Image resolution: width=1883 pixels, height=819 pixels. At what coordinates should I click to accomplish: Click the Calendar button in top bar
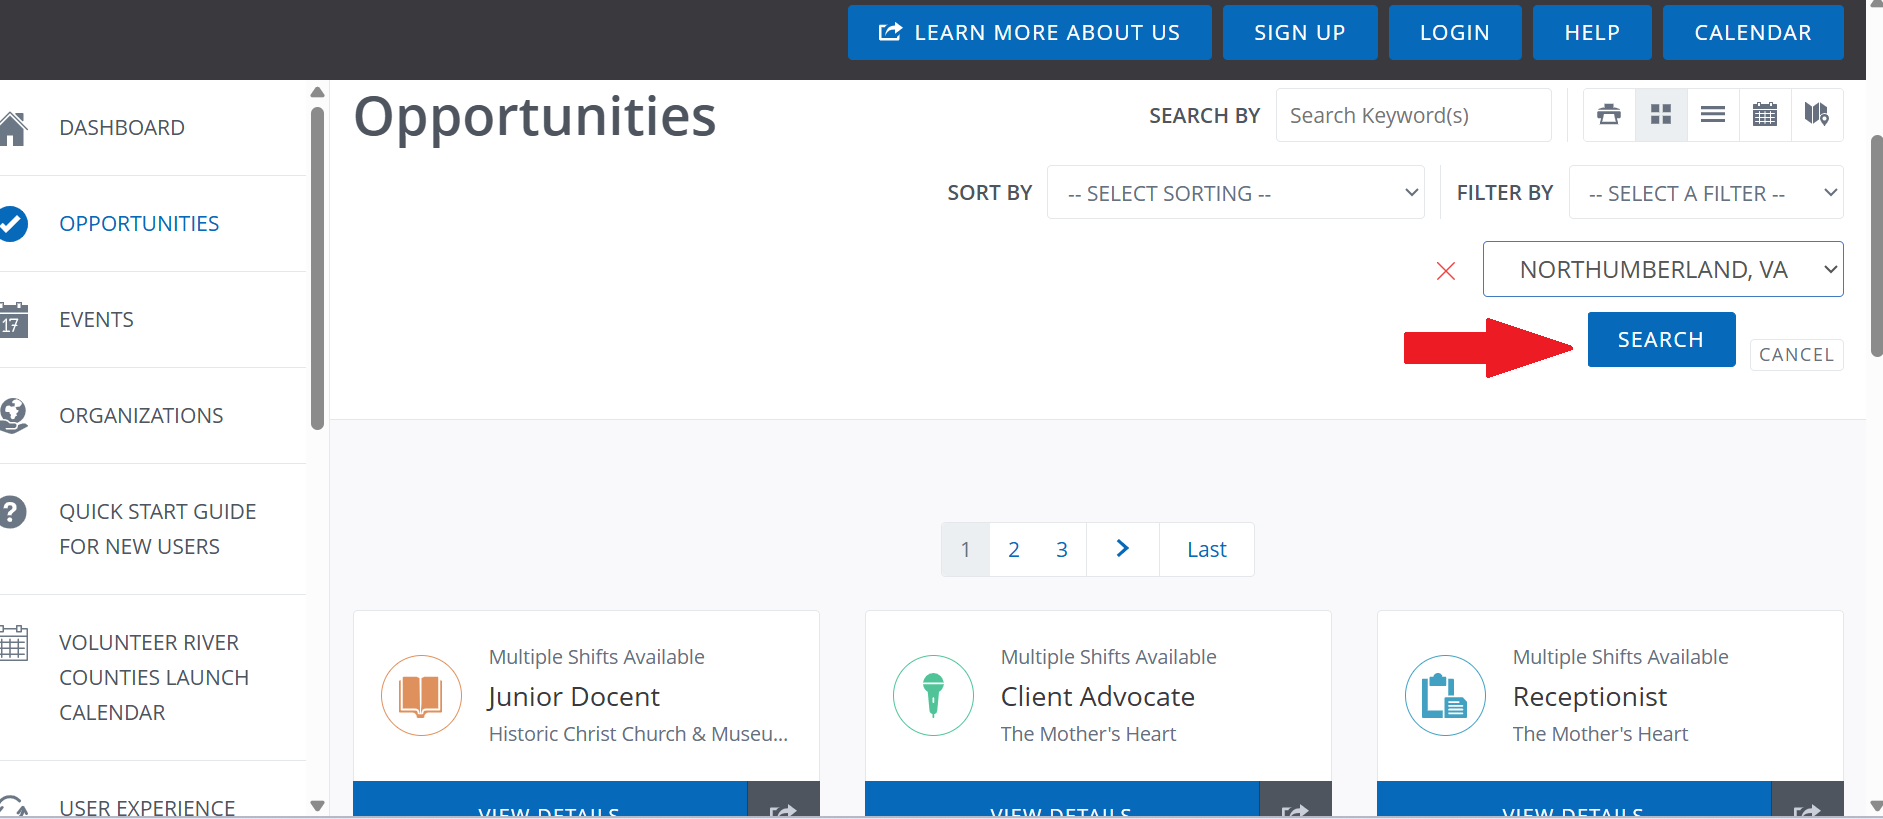pos(1753,32)
